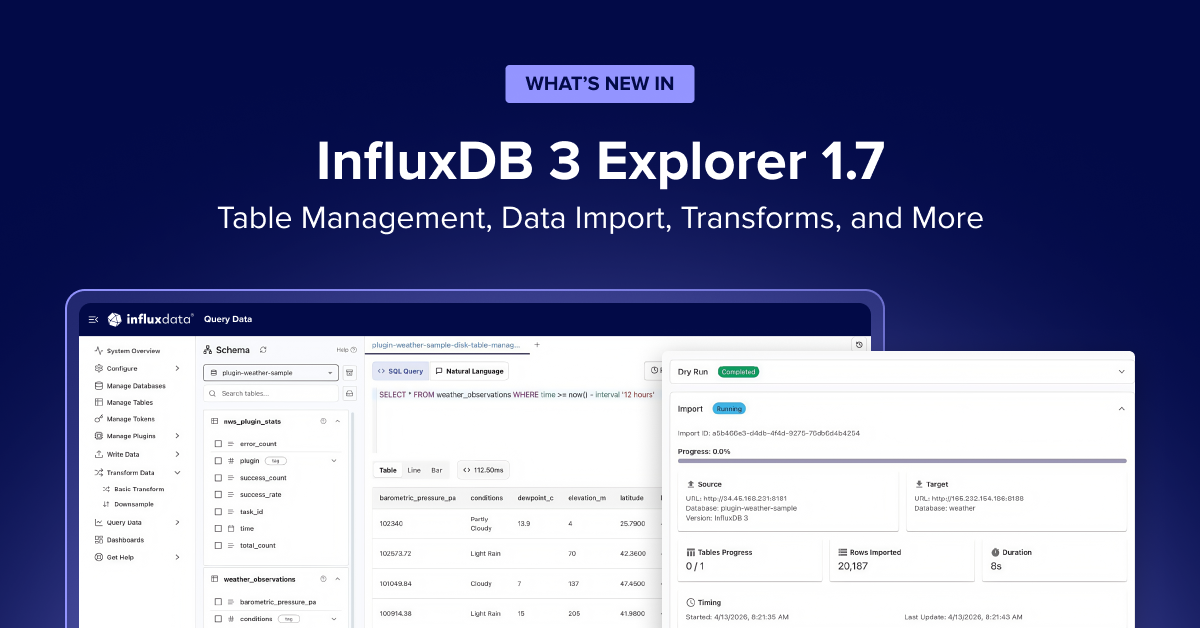This screenshot has height=628, width=1200.
Task: Open System Overview from the sidebar
Action: 126,351
